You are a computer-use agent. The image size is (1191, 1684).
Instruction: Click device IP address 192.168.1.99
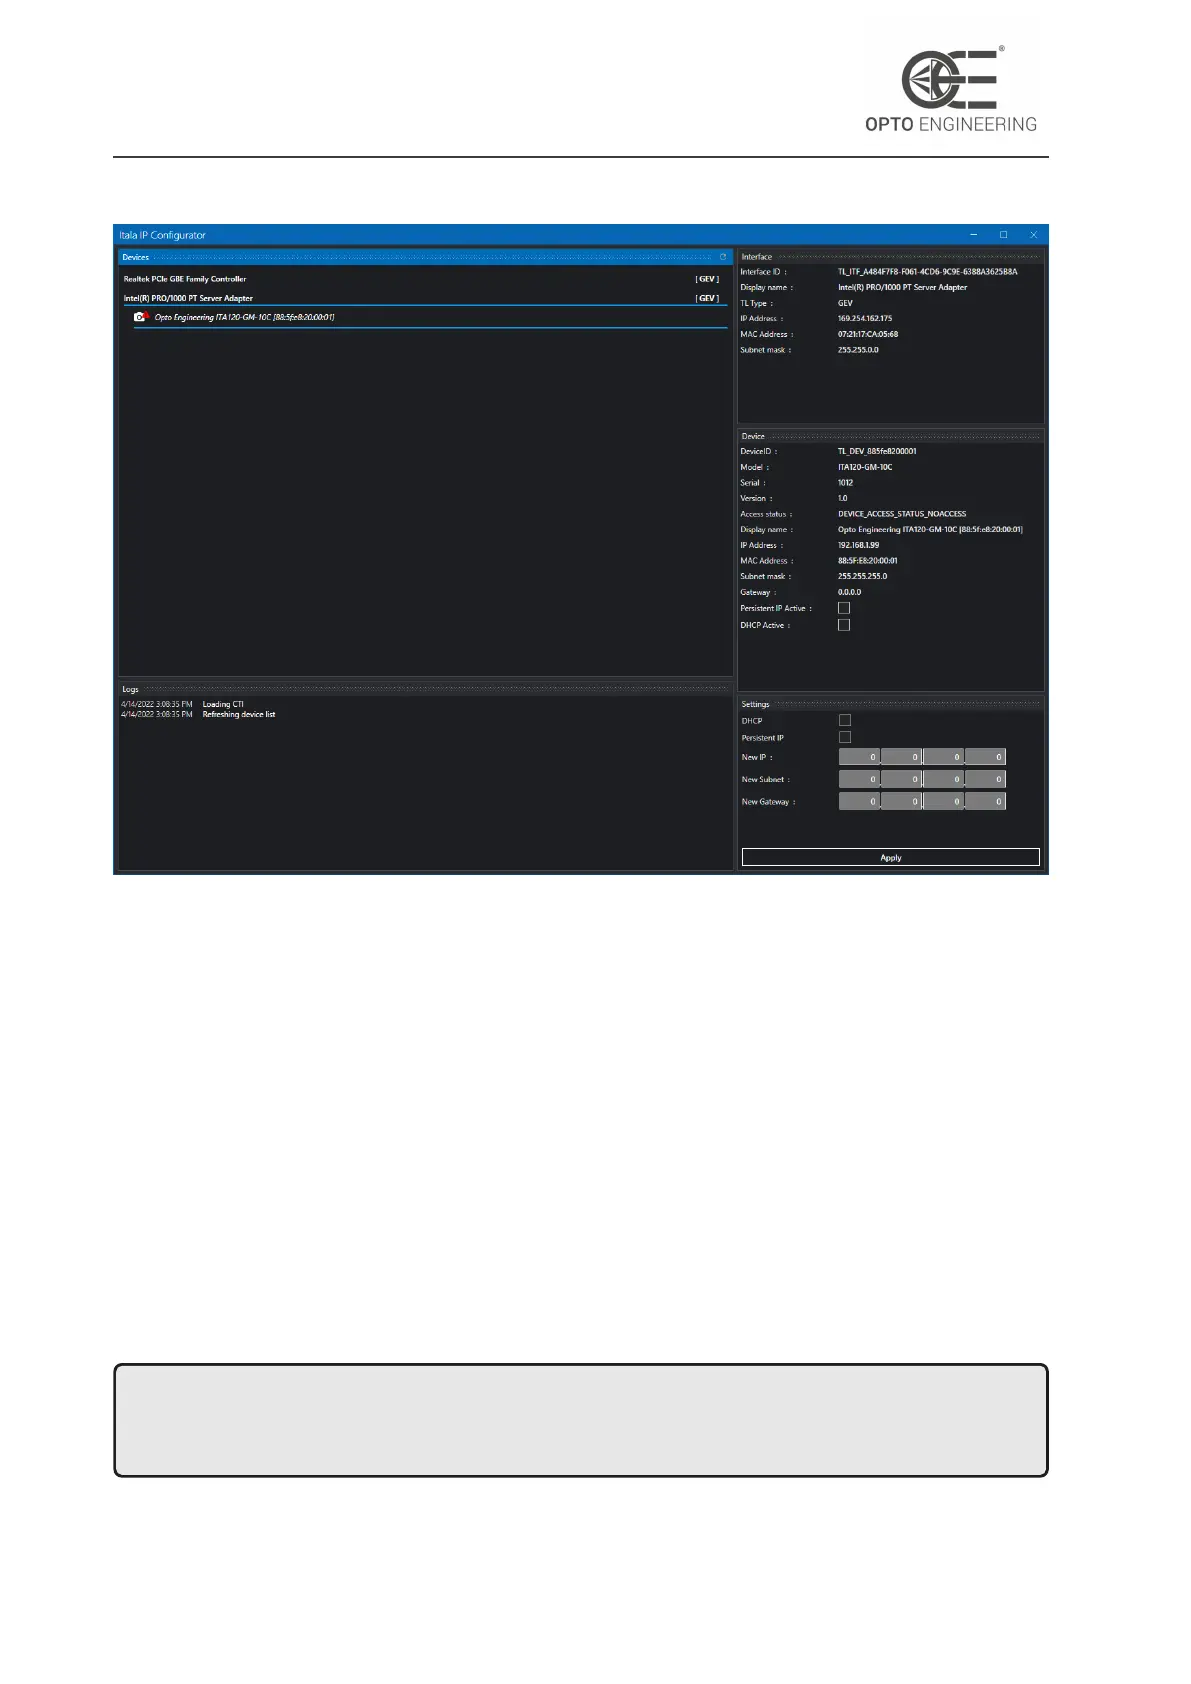tap(859, 545)
